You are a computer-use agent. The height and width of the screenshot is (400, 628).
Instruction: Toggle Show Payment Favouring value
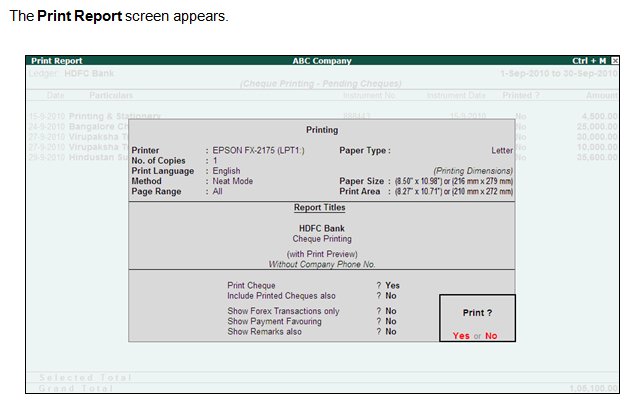[x=390, y=322]
